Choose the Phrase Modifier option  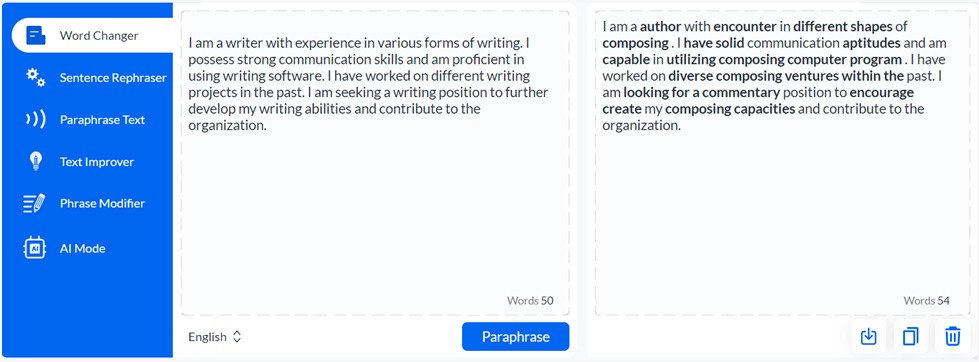pyautogui.click(x=102, y=203)
